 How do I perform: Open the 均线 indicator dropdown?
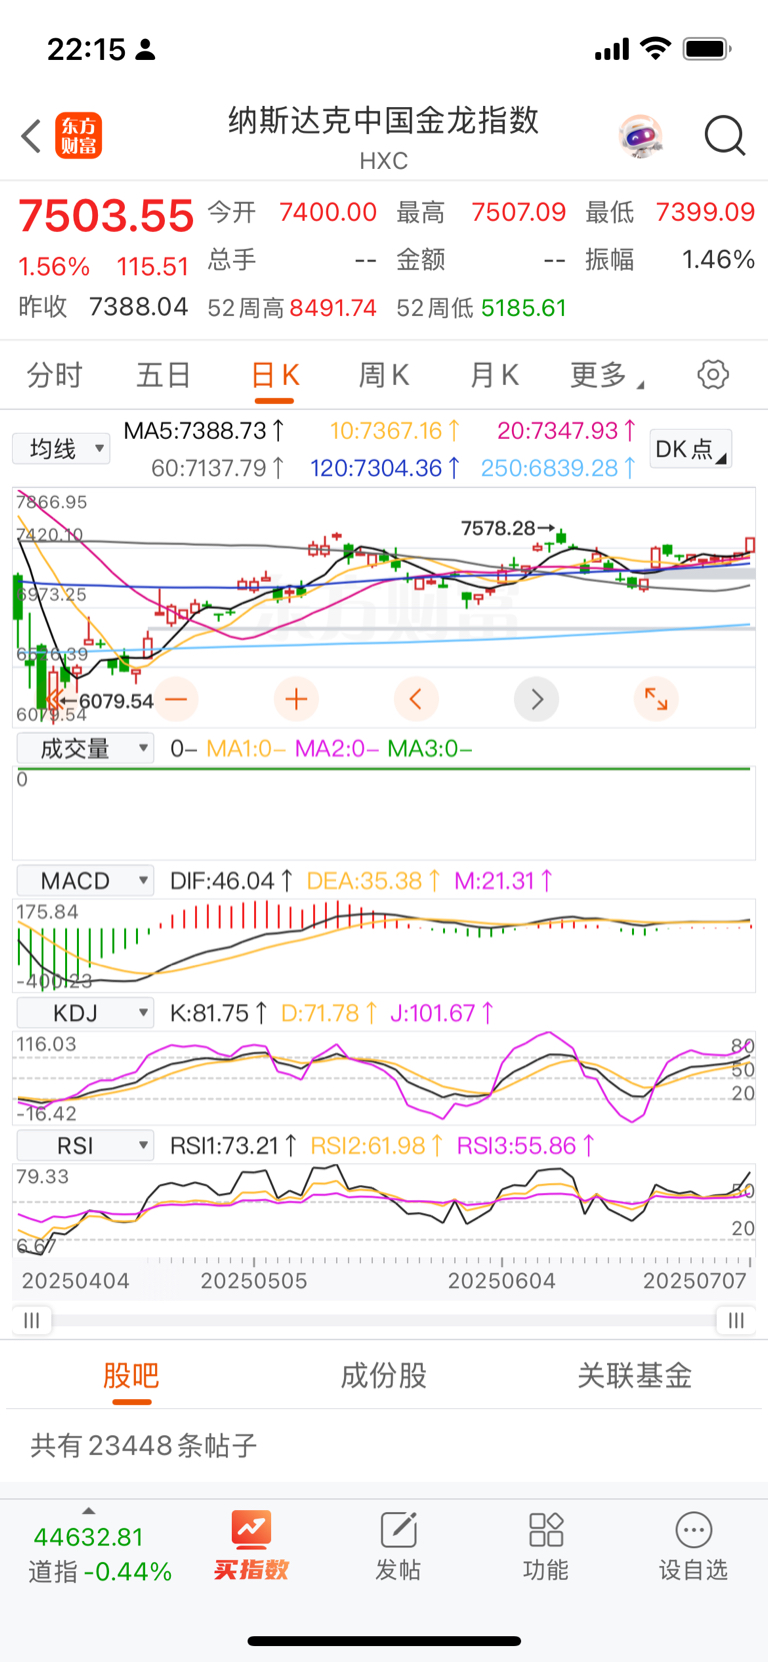[62, 449]
